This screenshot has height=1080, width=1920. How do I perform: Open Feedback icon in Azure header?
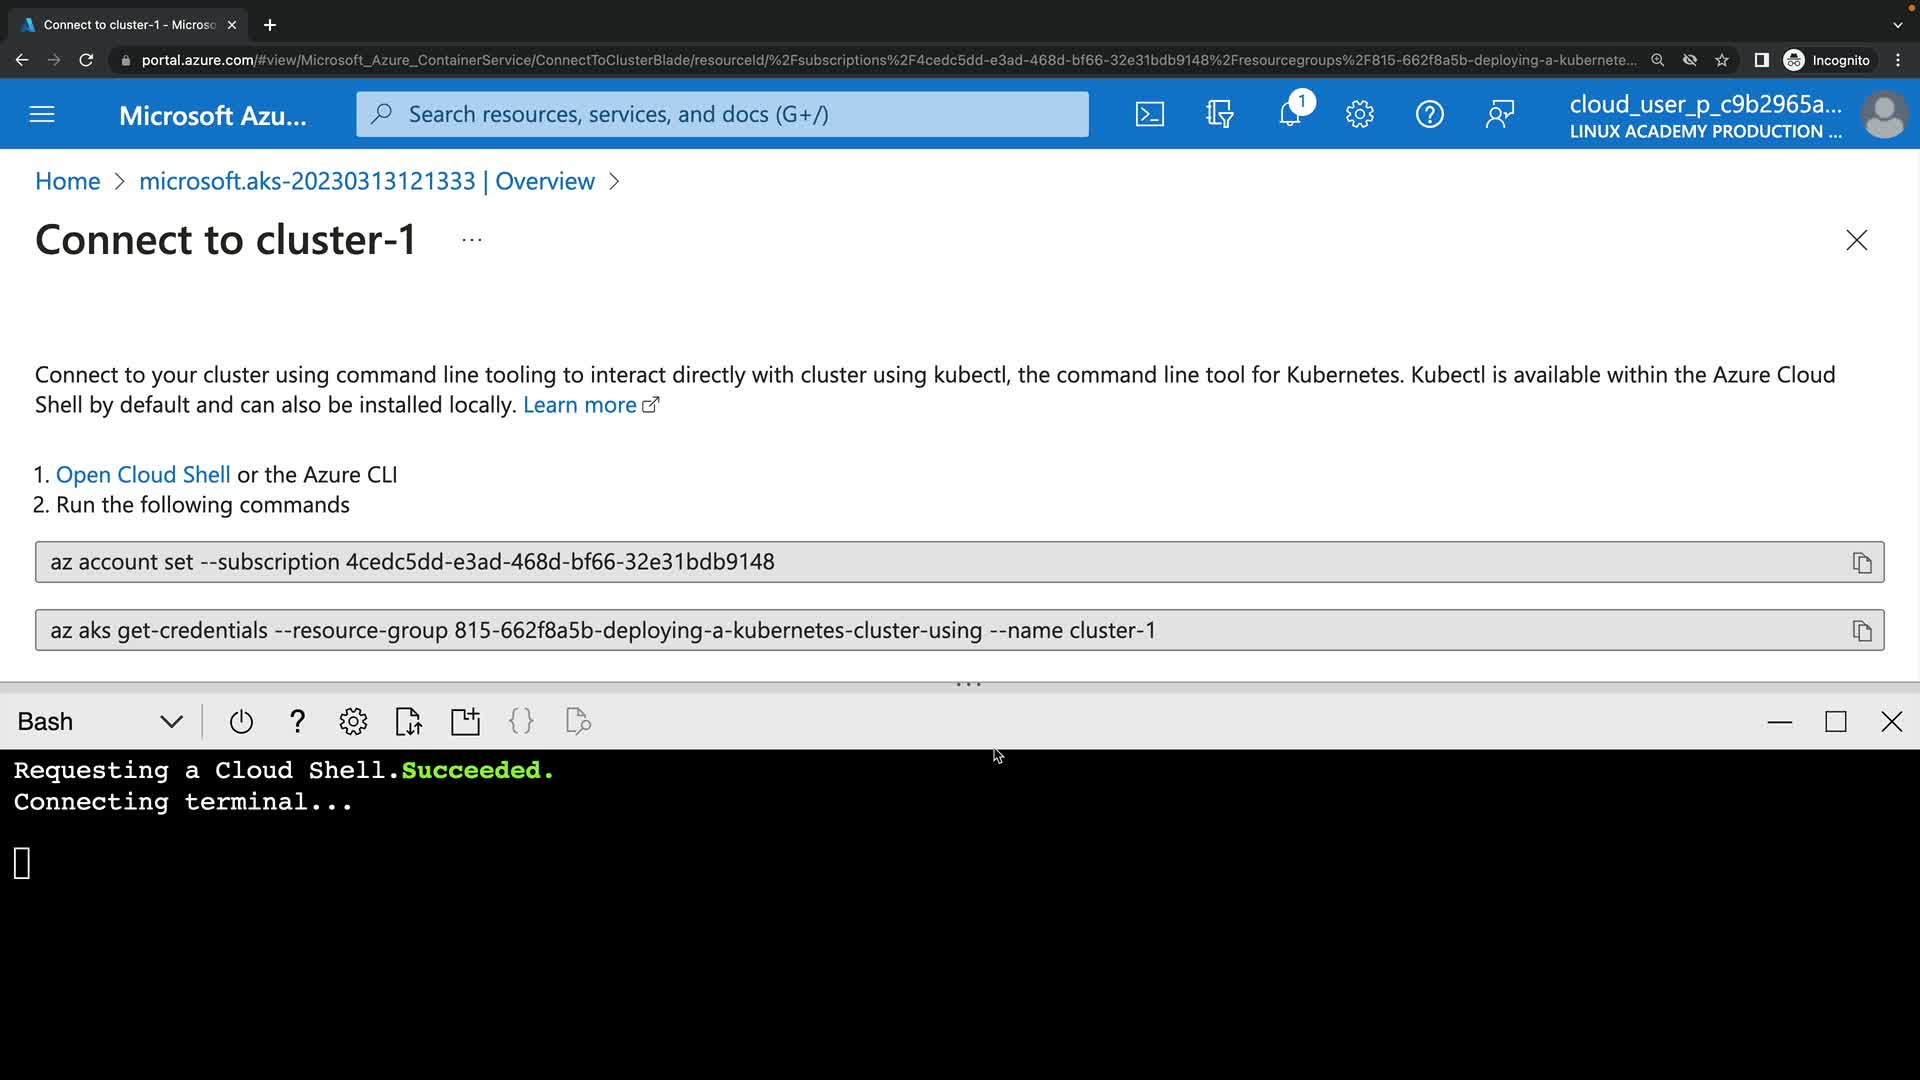coord(1499,114)
